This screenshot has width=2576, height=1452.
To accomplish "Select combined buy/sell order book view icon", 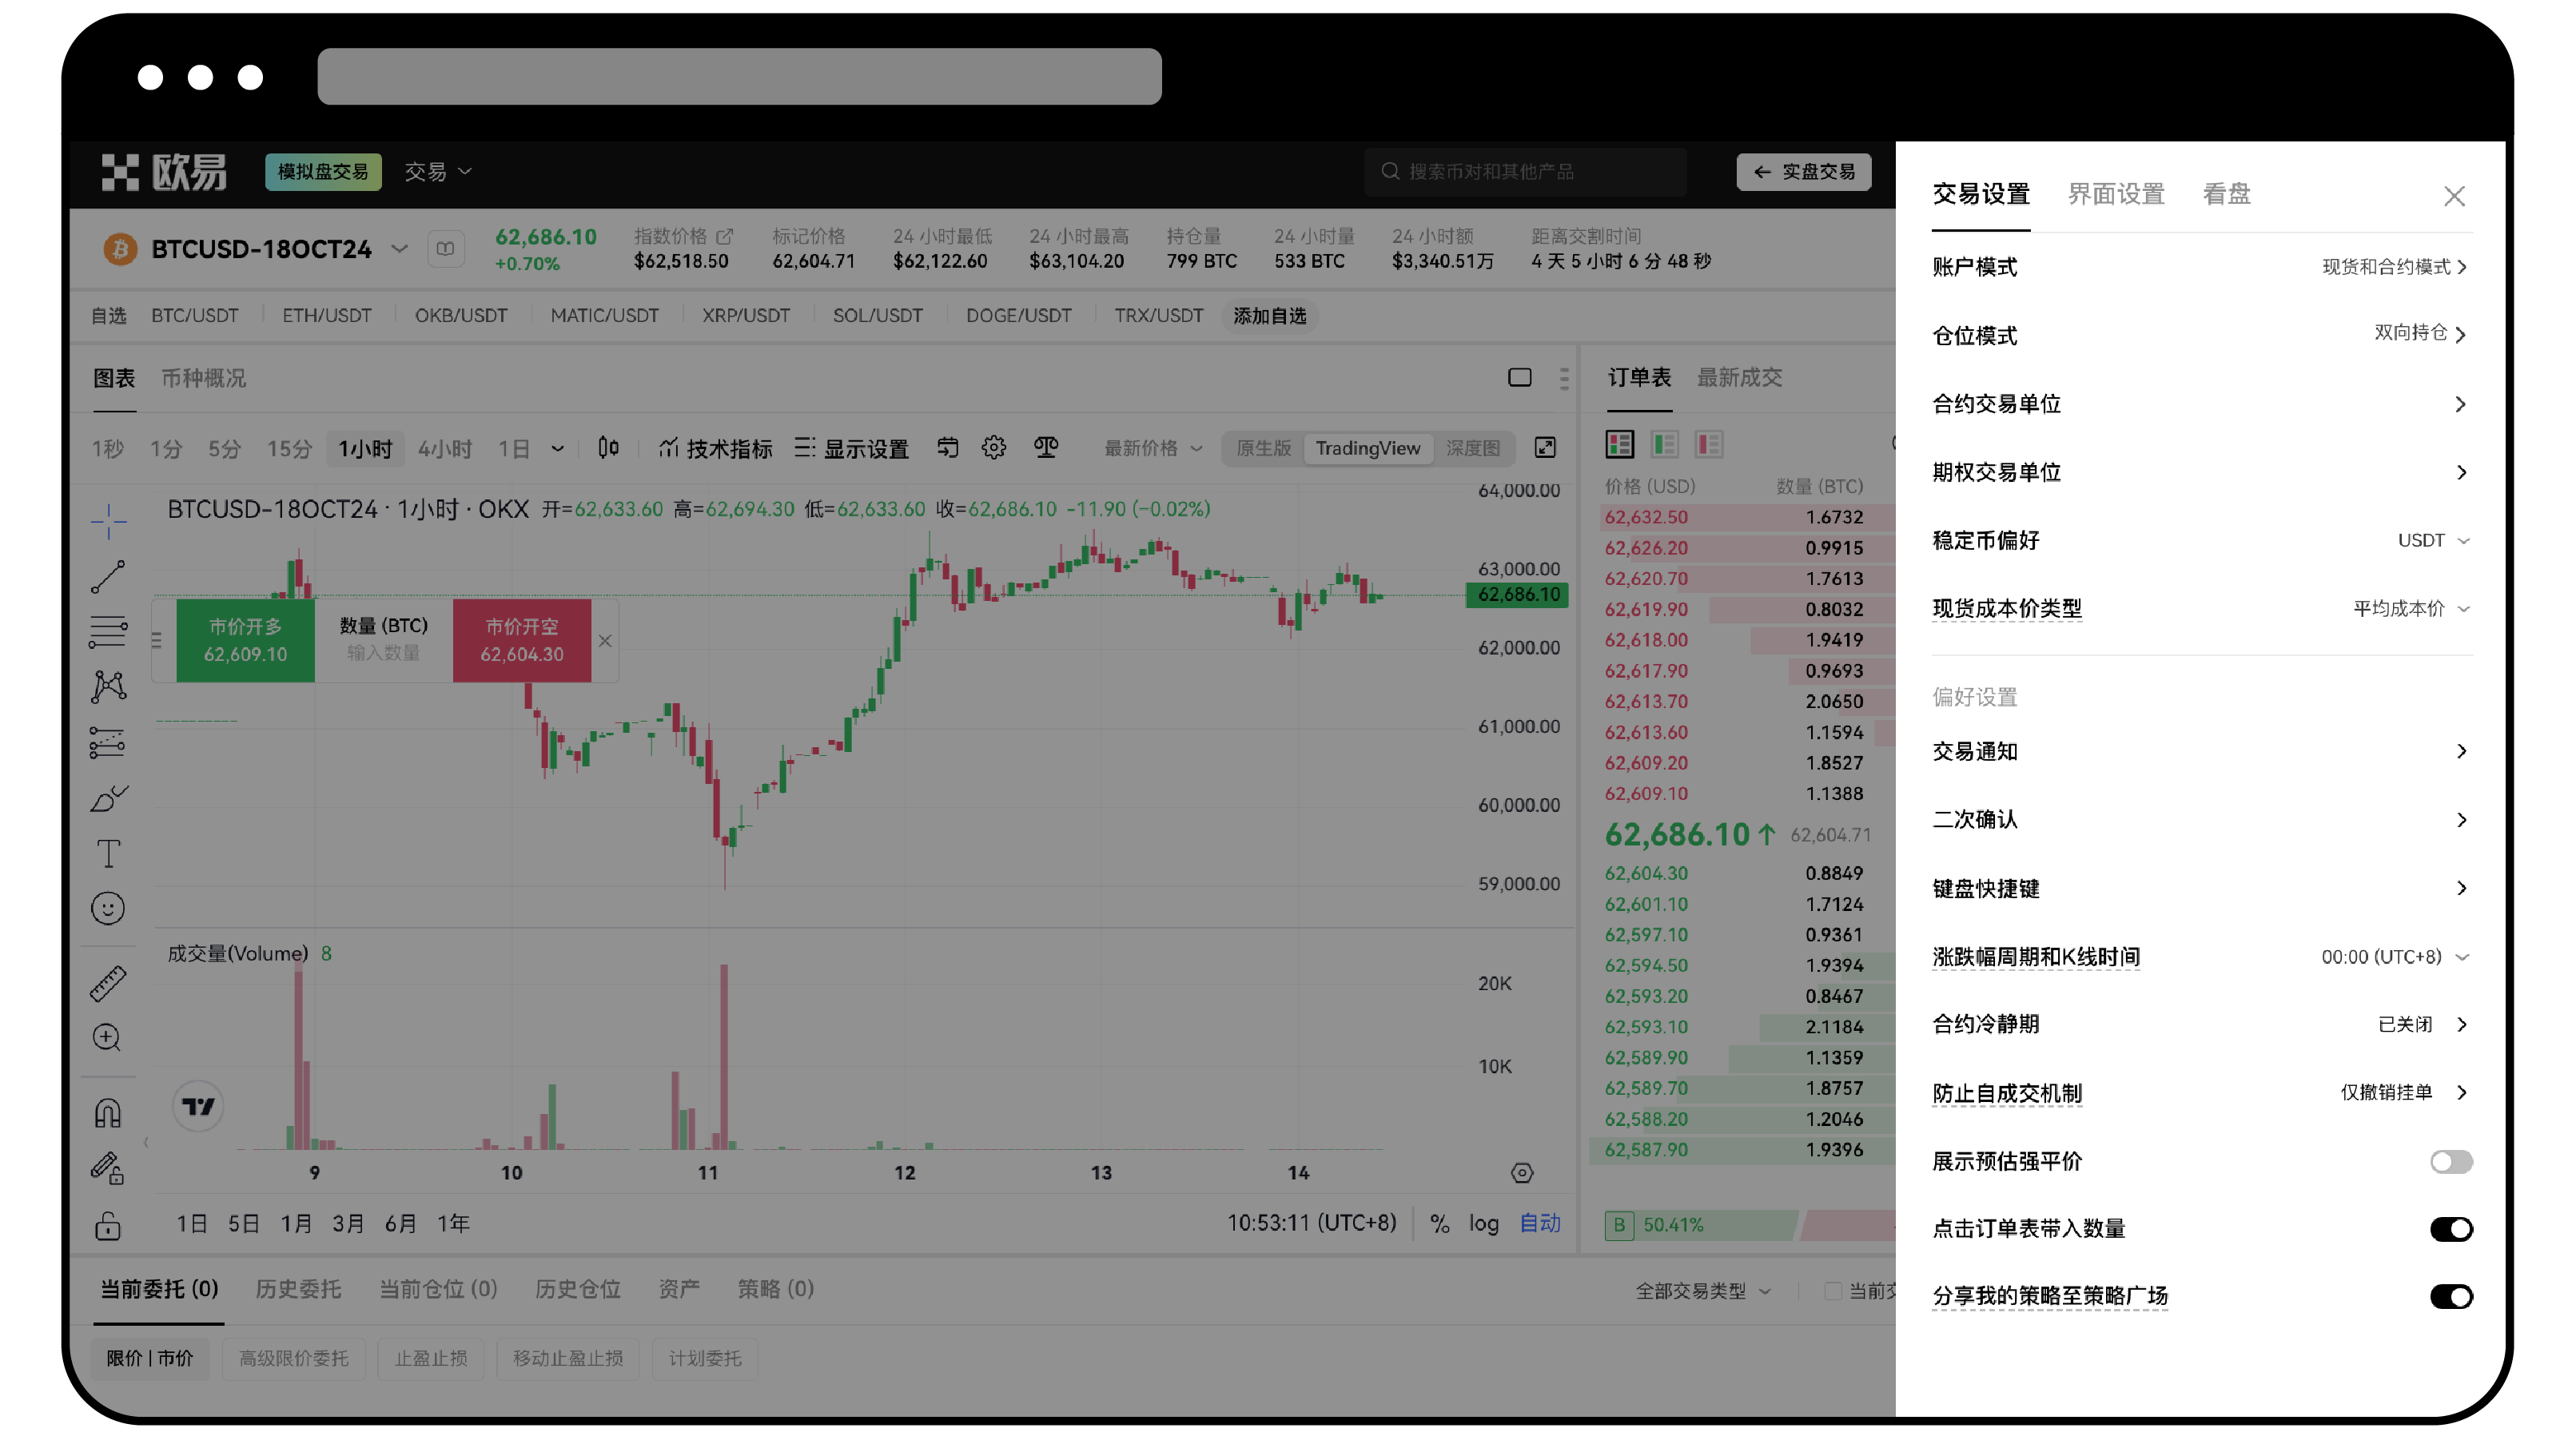I will (x=1620, y=444).
